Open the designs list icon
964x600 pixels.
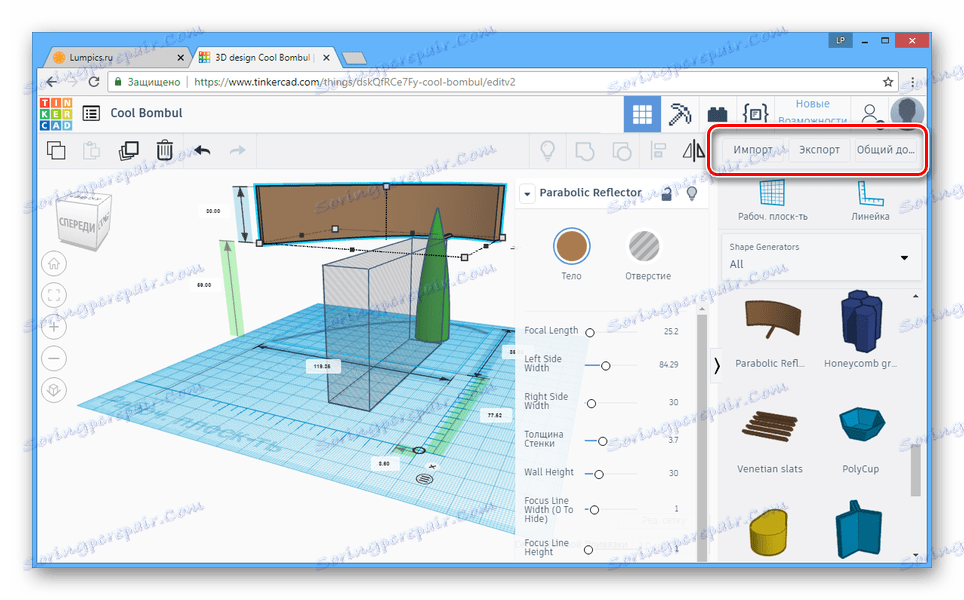(x=92, y=113)
